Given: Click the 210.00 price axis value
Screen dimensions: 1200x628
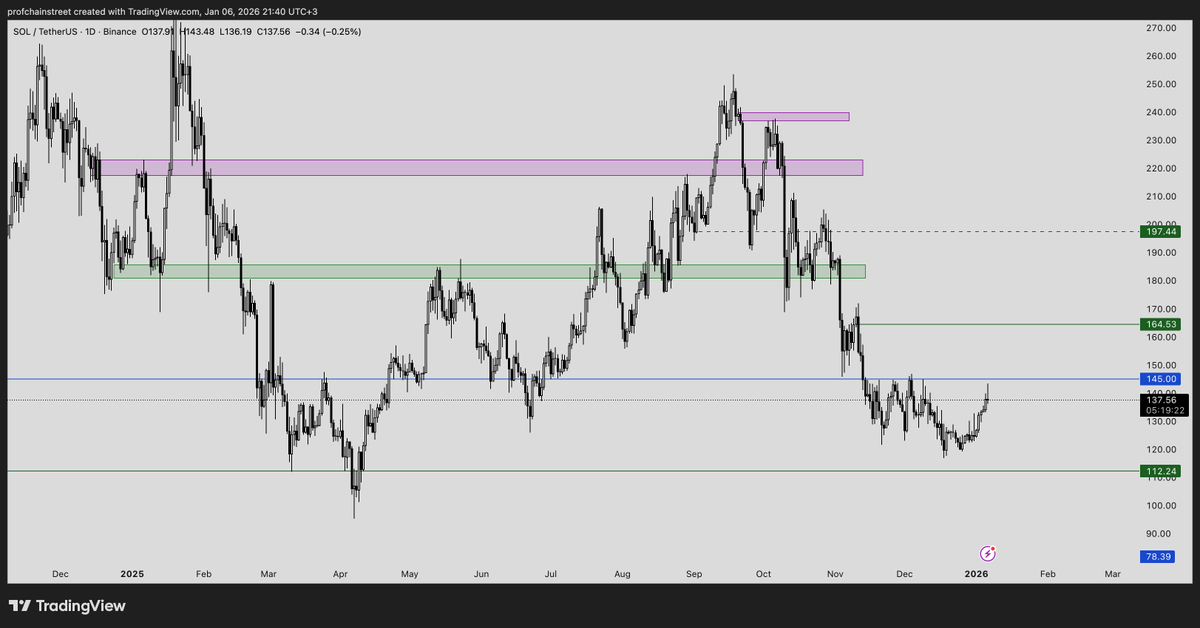Looking at the screenshot, I should (x=1161, y=197).
